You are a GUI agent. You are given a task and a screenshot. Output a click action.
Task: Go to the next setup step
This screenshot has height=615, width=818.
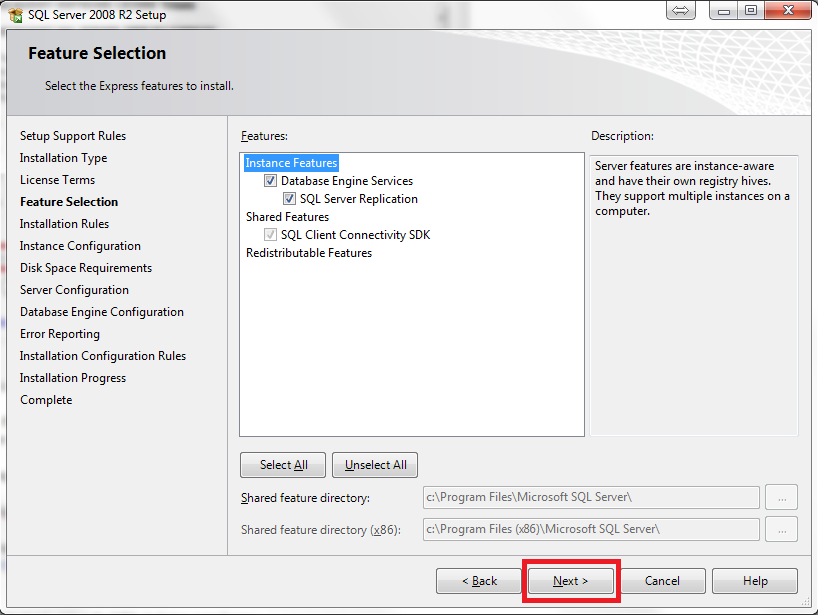pos(571,581)
